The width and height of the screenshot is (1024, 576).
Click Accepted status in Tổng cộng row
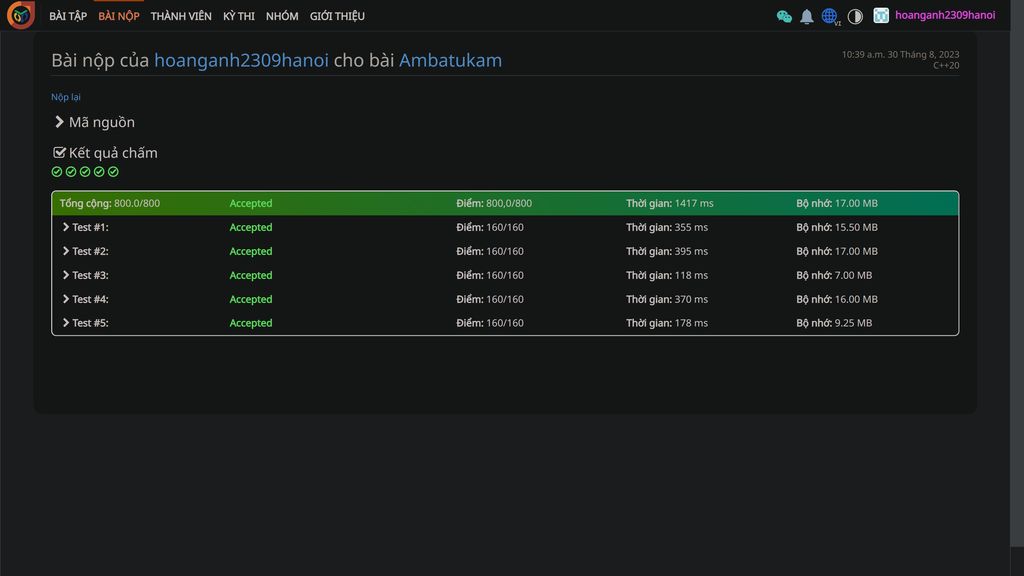coord(251,203)
